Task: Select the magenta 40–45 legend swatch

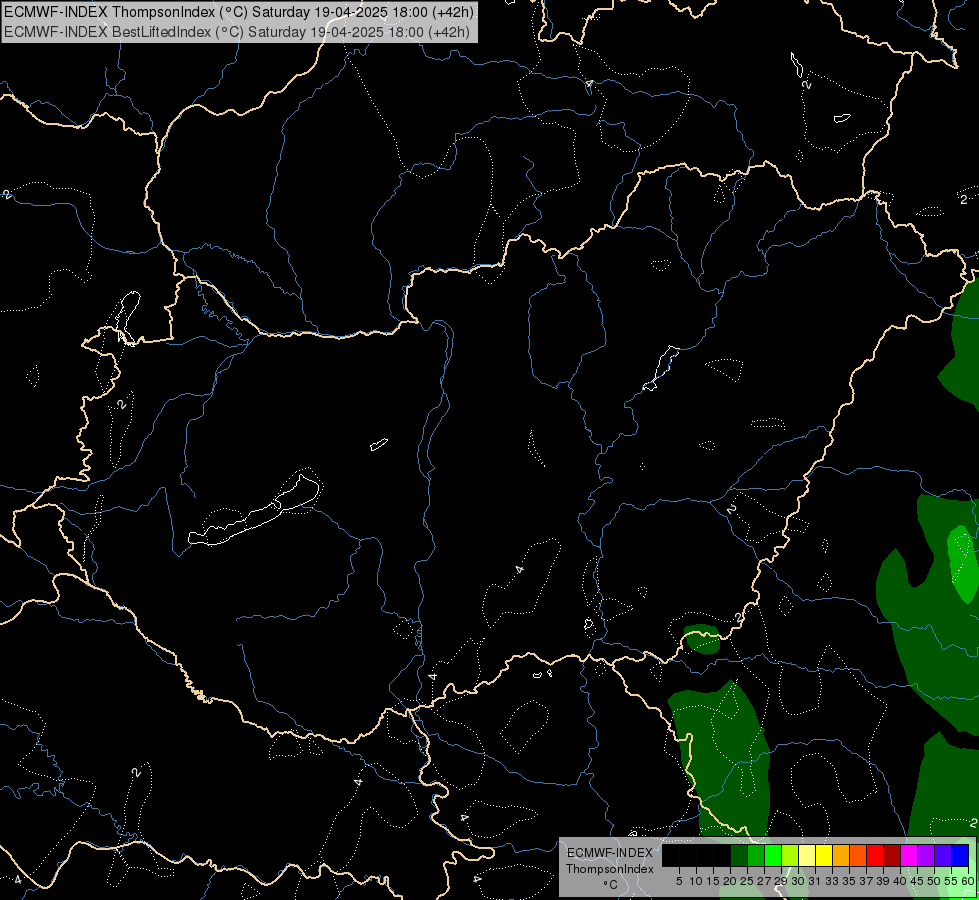Action: [909, 855]
